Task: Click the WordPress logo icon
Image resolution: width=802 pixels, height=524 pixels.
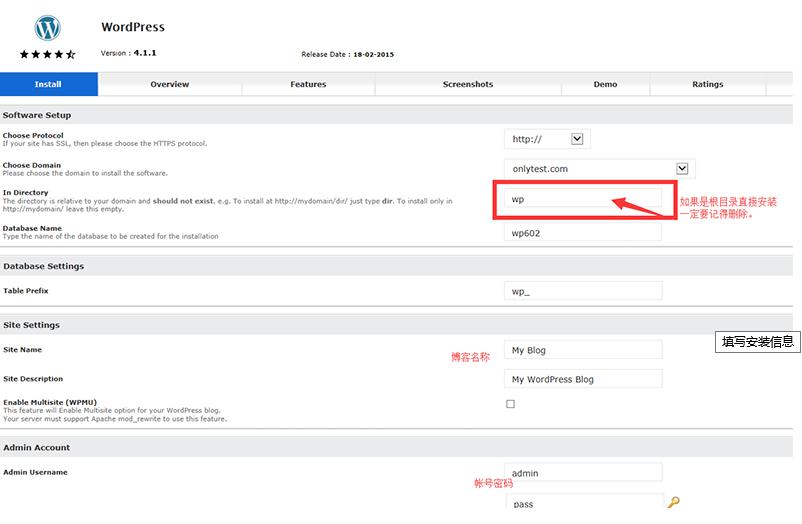Action: coord(48,28)
